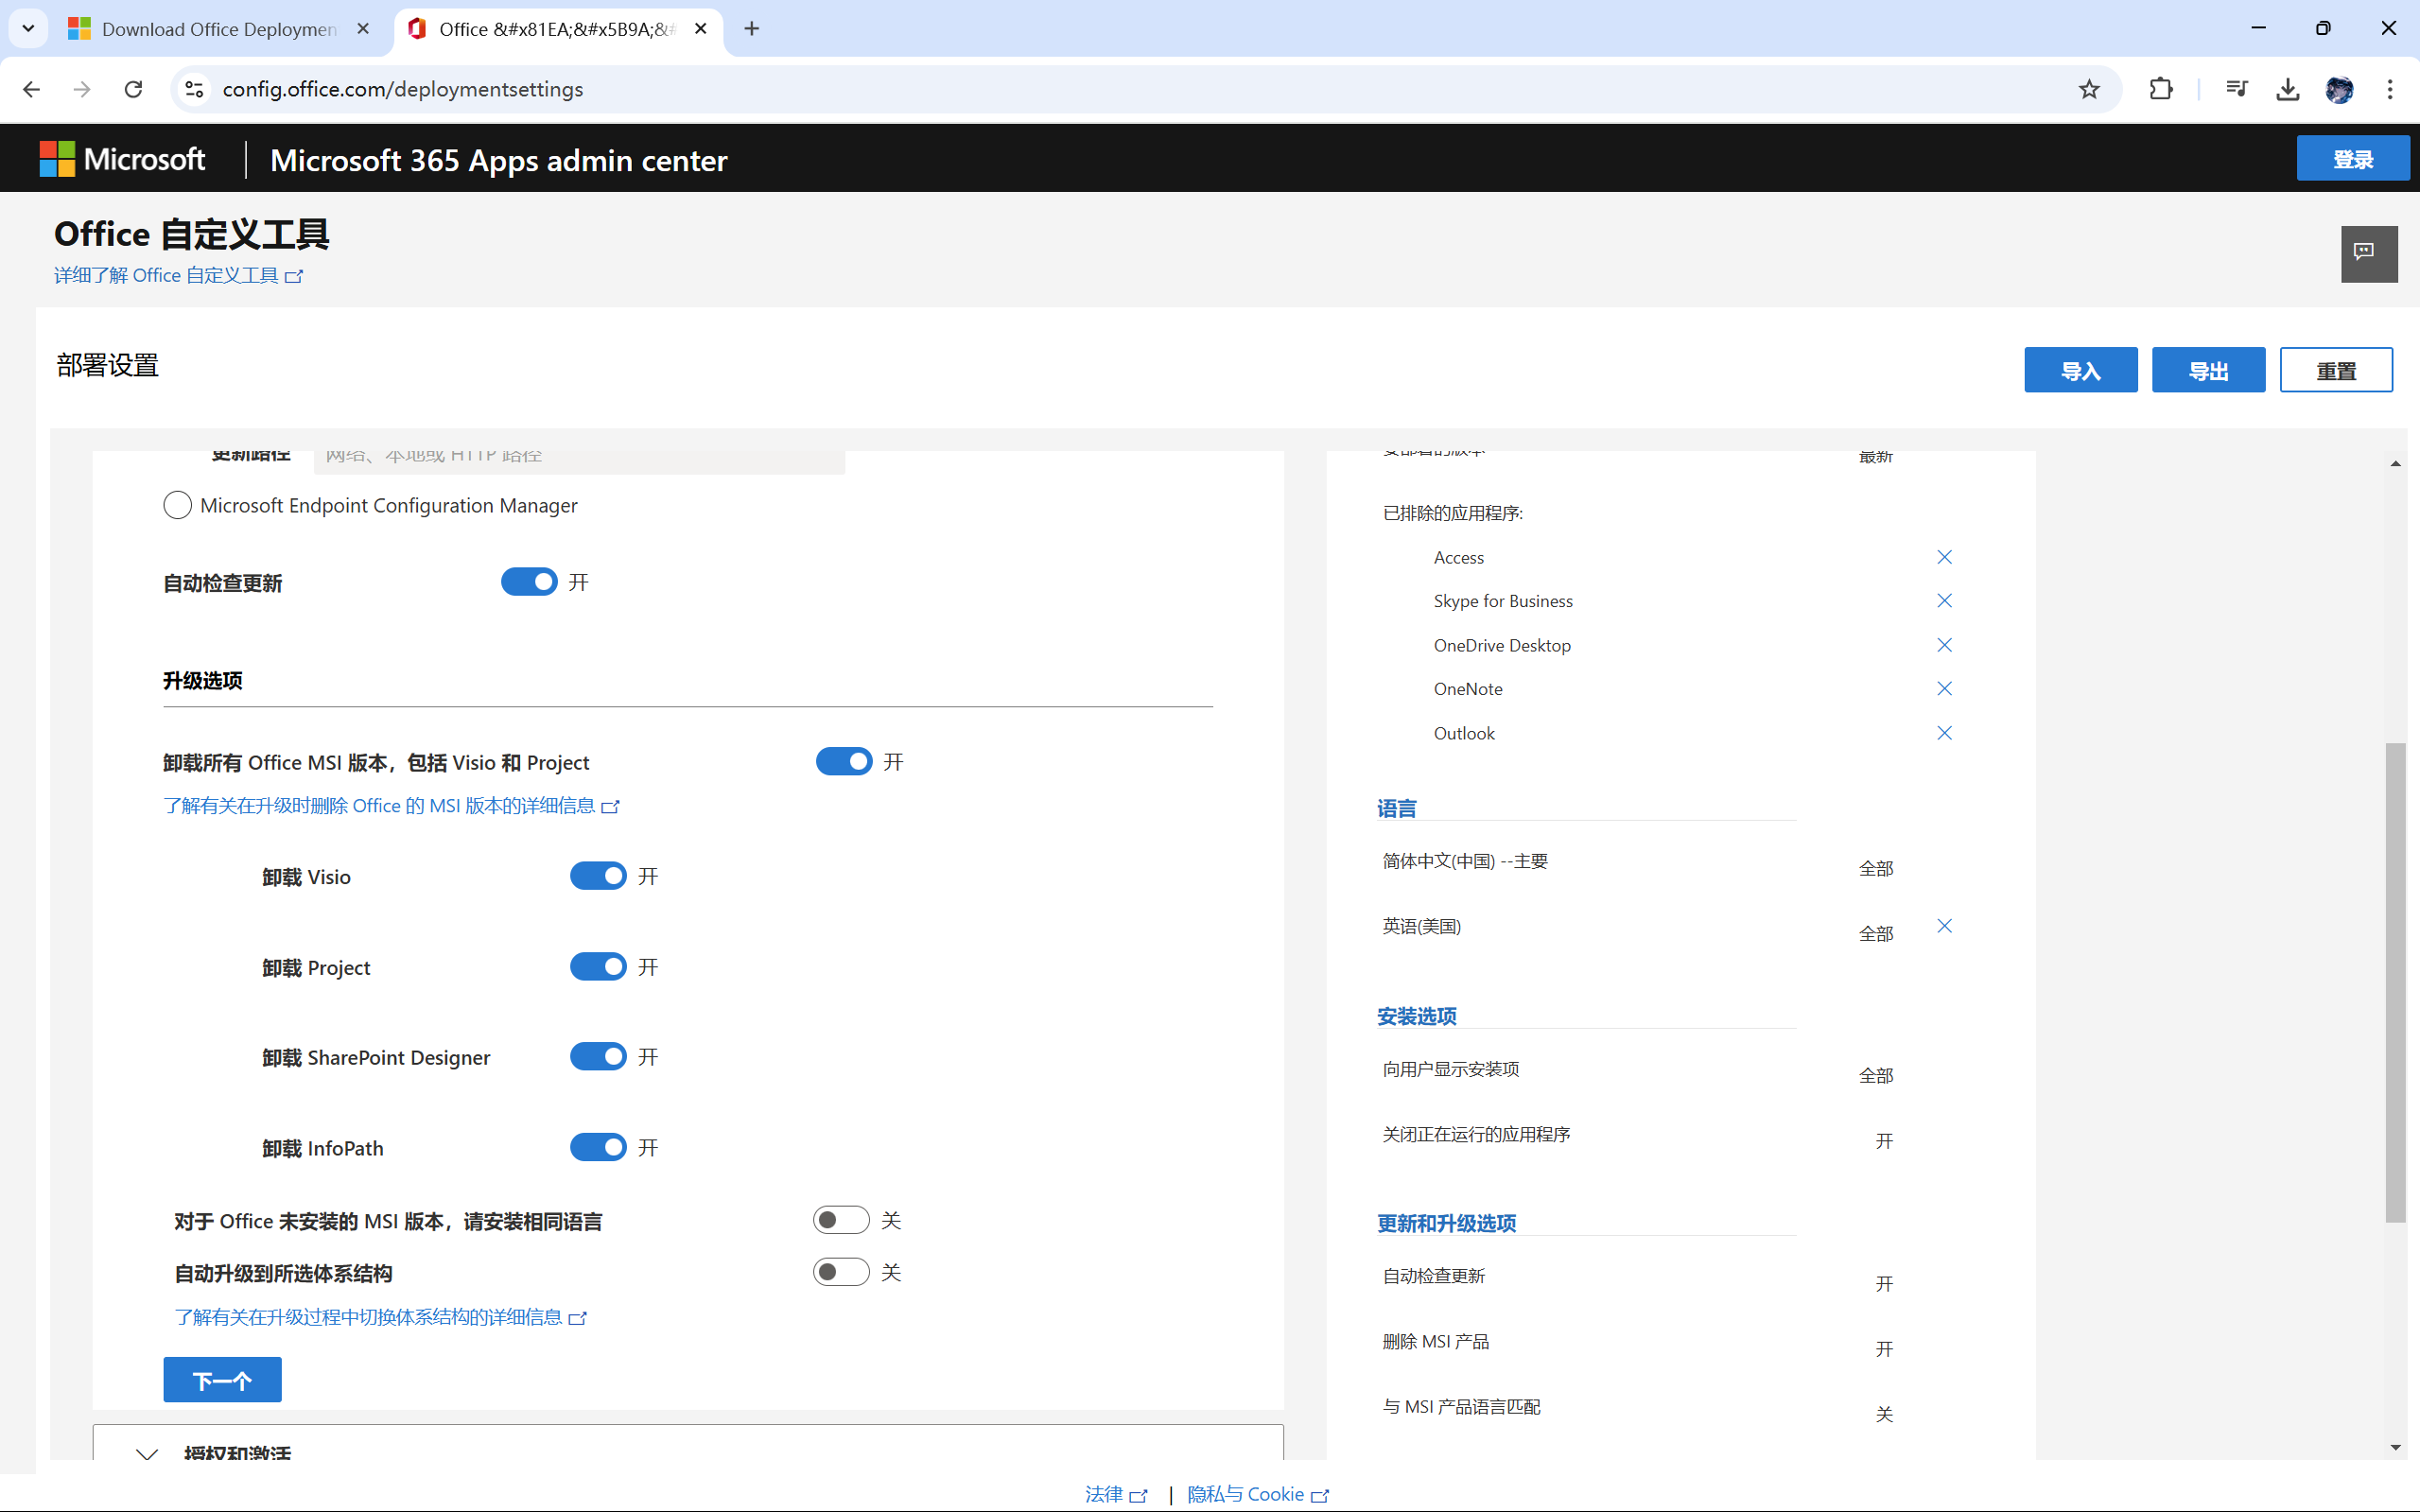Close the Download Office Deployment tab
The width and height of the screenshot is (2420, 1512).
click(x=363, y=29)
